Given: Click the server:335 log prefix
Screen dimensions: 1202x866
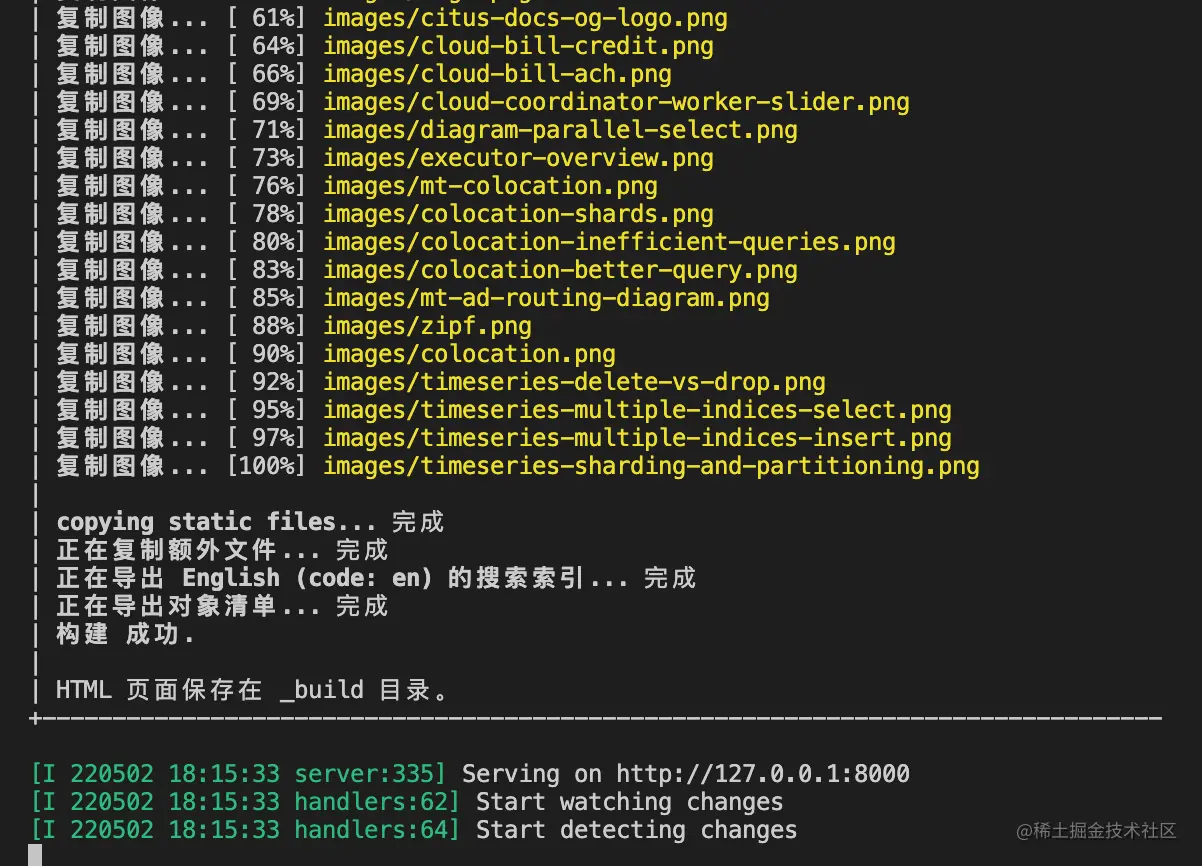Looking at the screenshot, I should pos(369,774).
